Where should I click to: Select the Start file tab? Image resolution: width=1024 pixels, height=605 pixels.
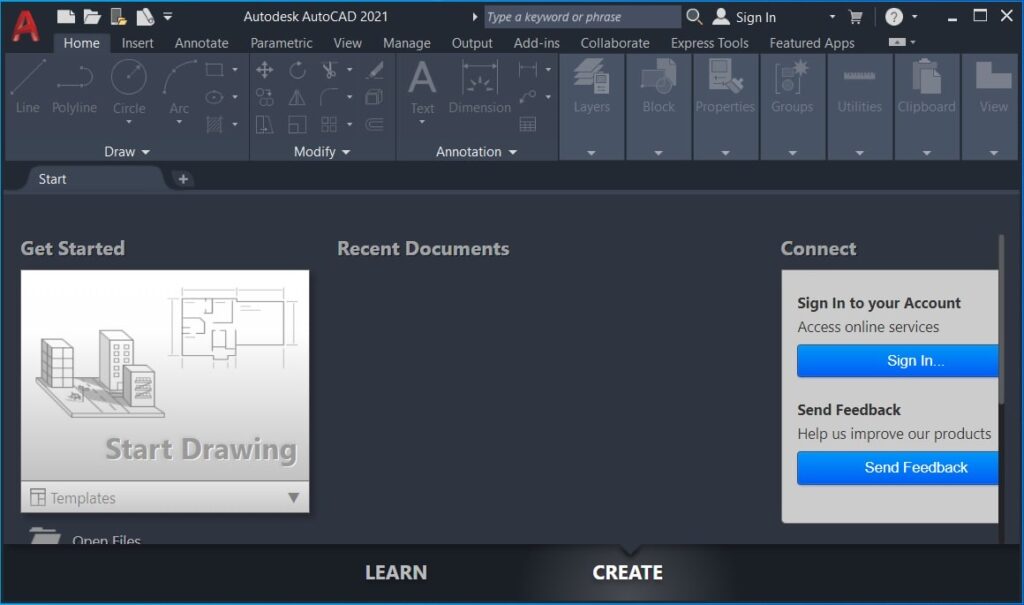[x=94, y=179]
